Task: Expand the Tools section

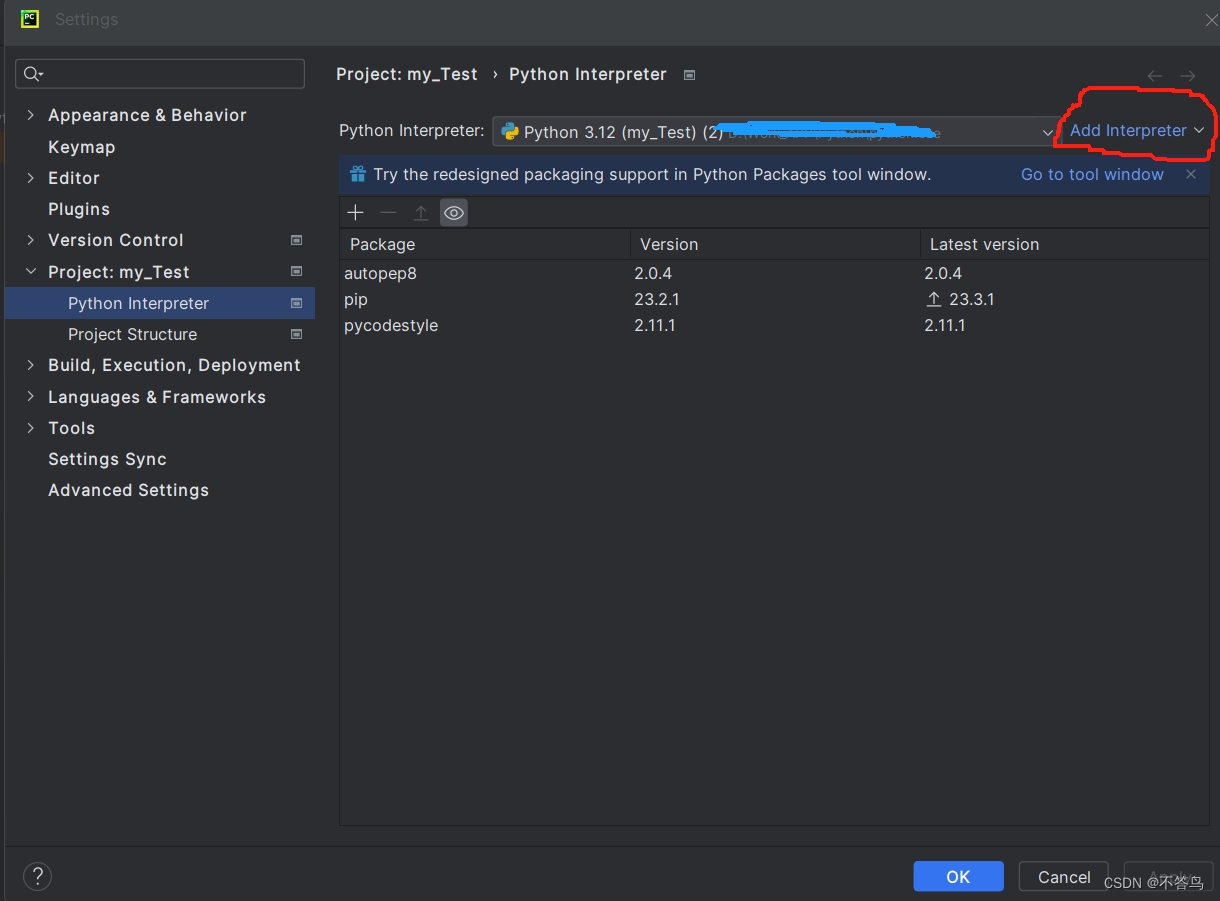Action: (x=30, y=428)
